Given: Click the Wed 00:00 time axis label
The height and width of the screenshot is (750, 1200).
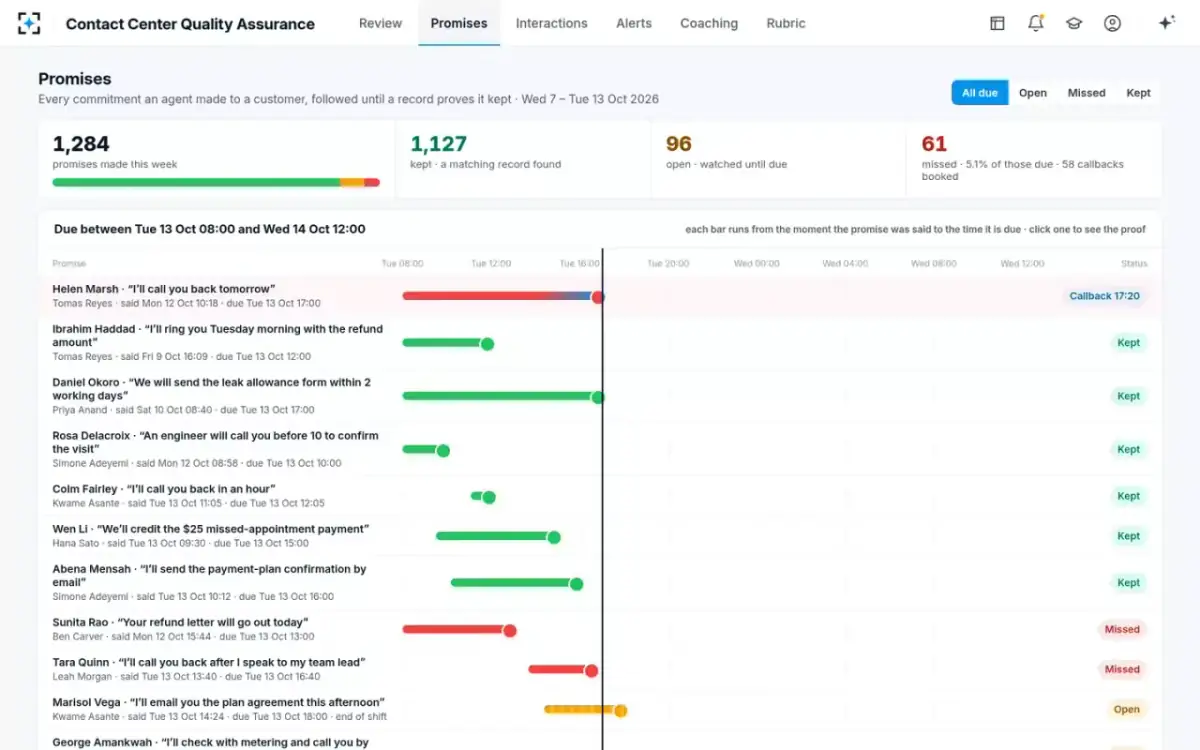Looking at the screenshot, I should tap(756, 264).
